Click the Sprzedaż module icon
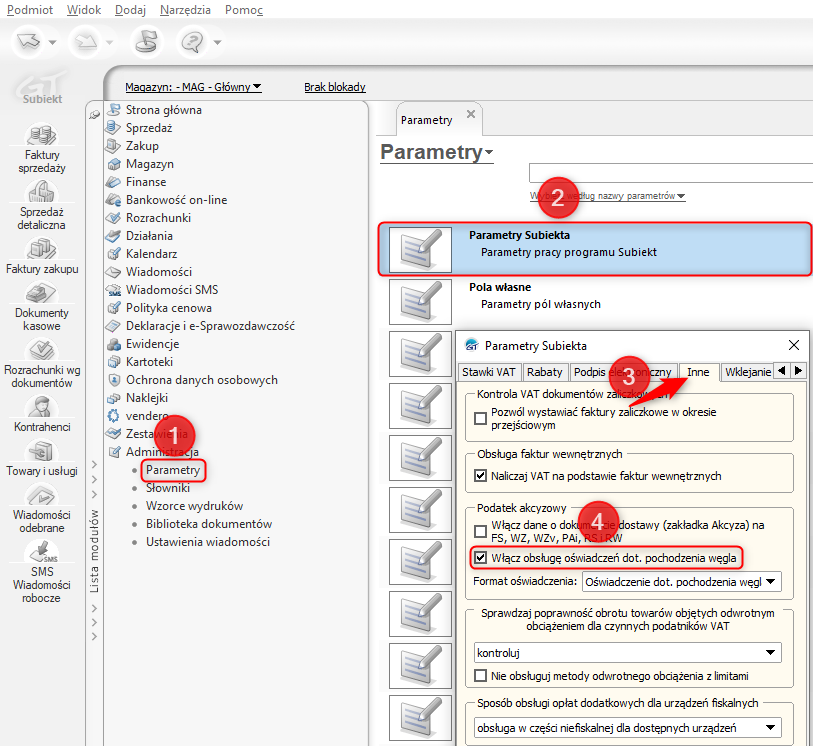The height and width of the screenshot is (746, 813). (x=114, y=128)
